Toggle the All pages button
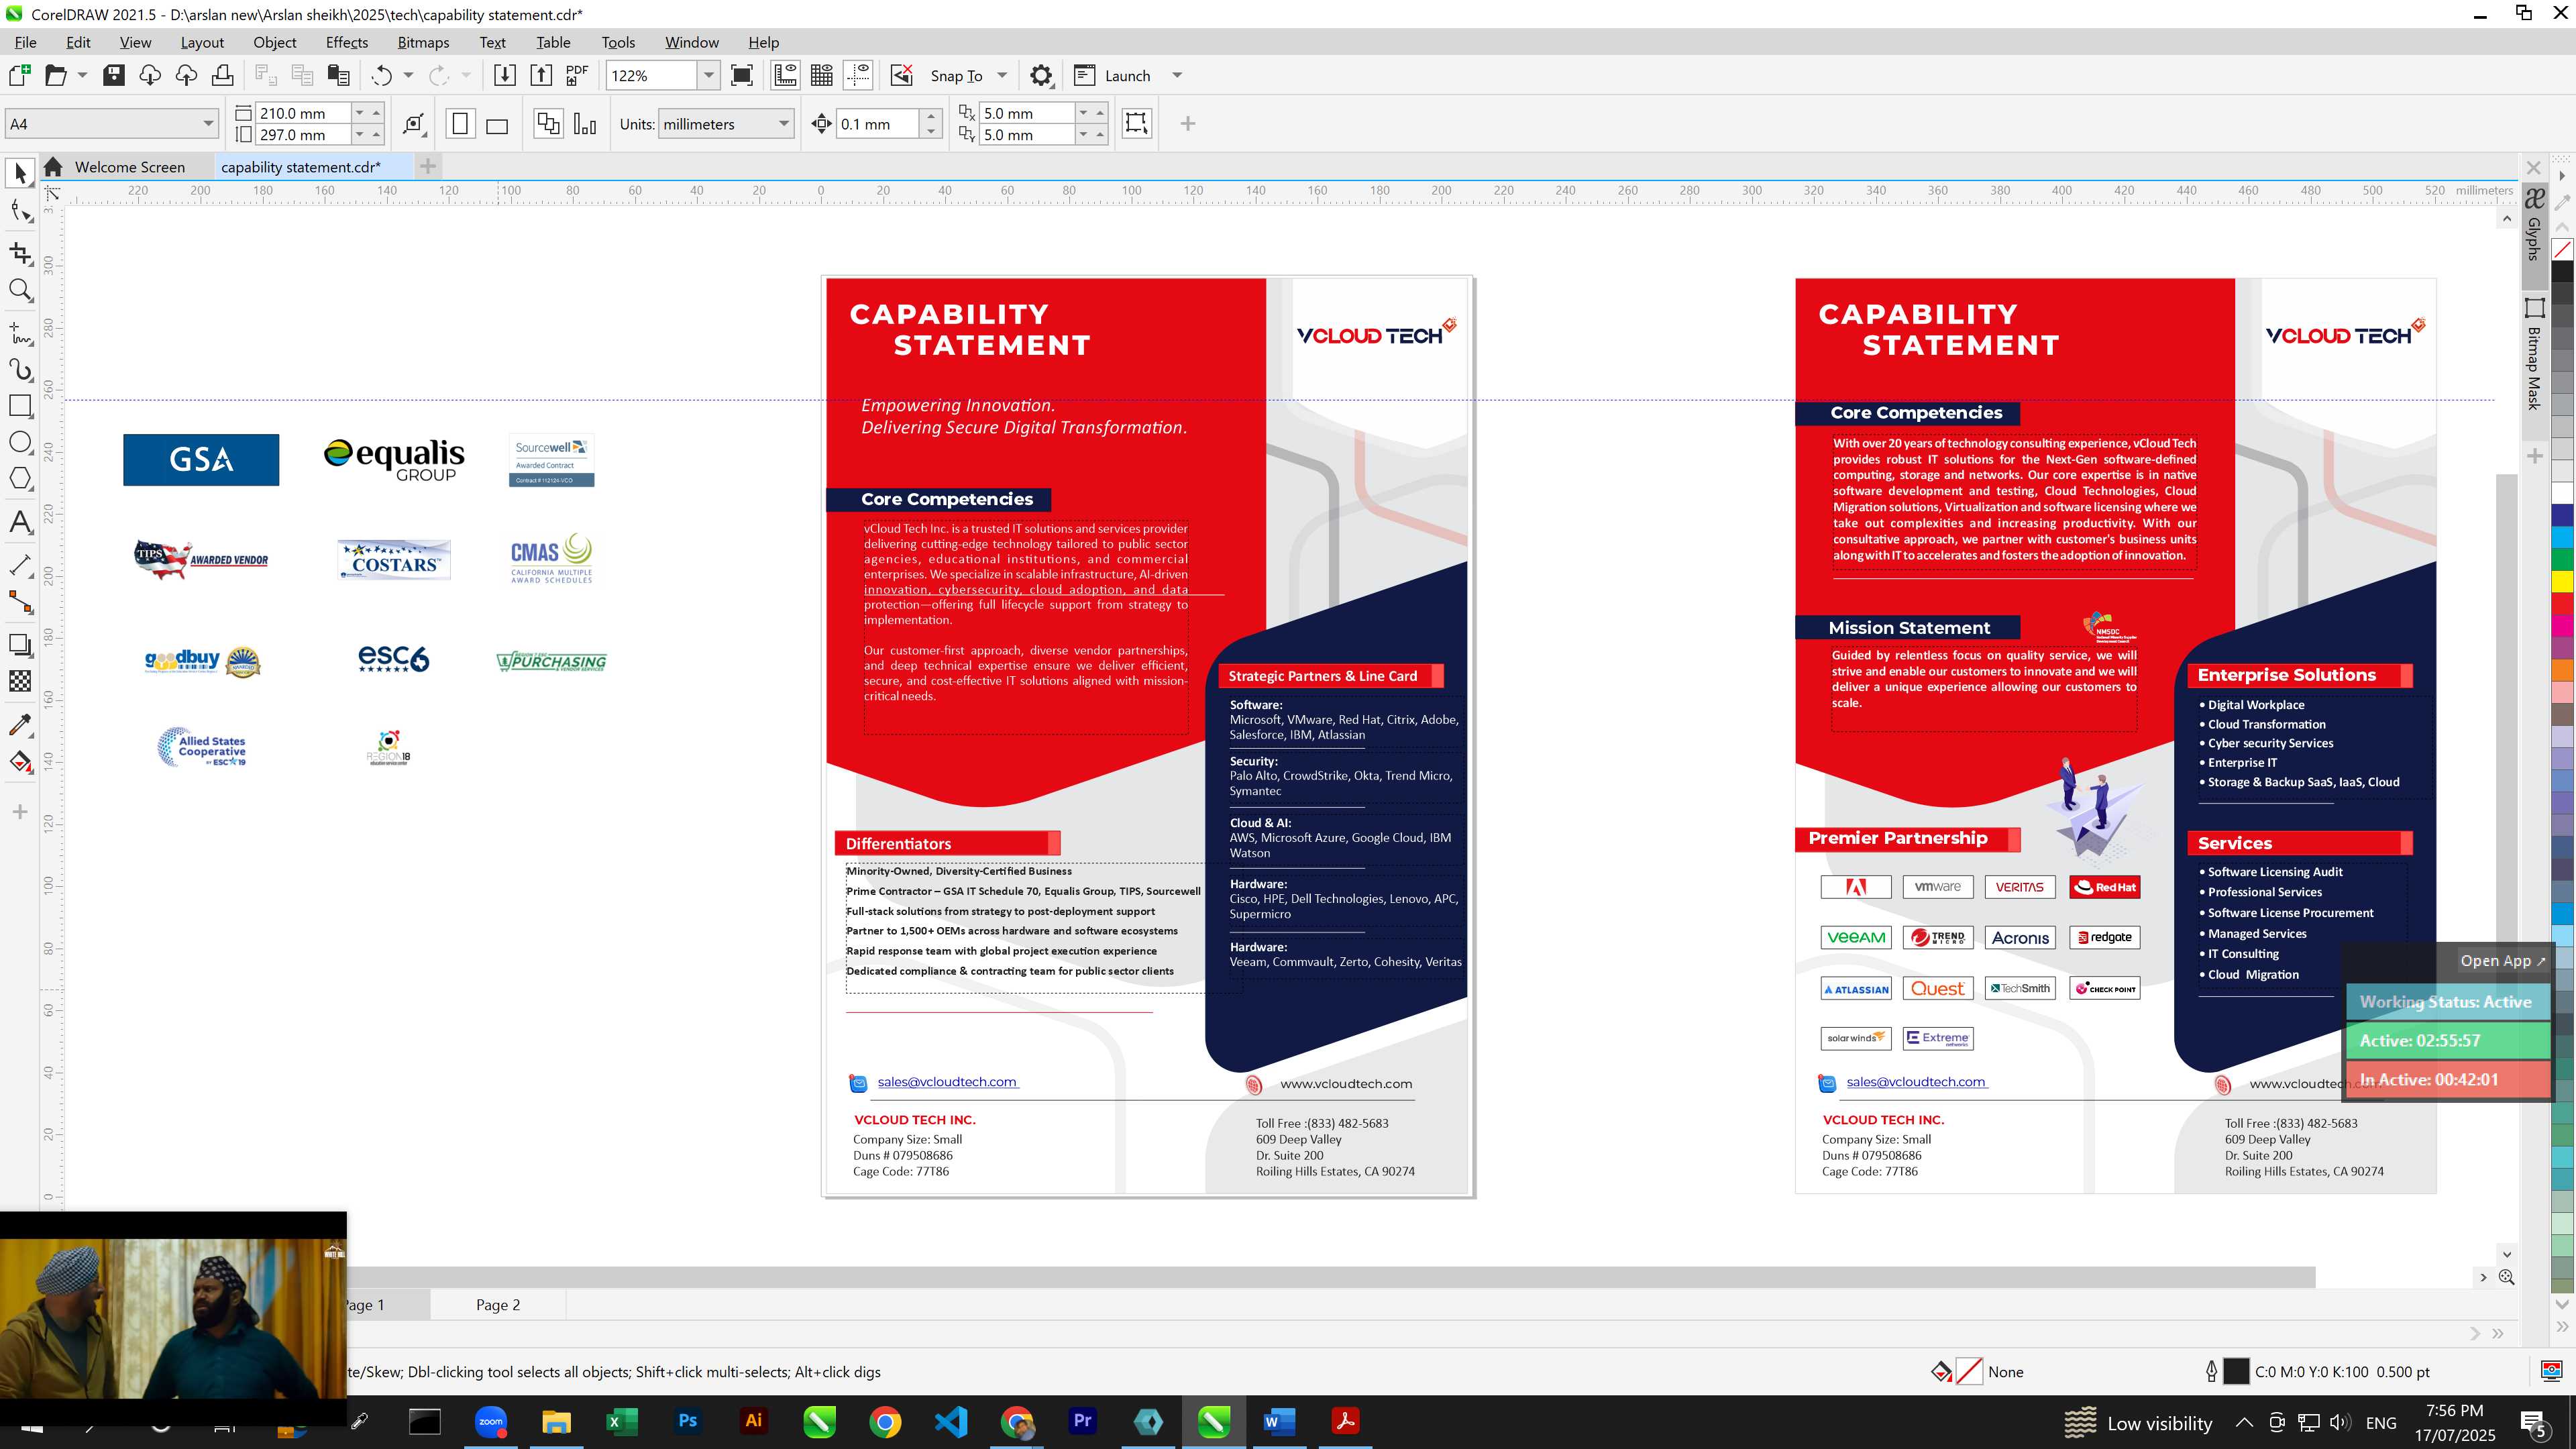Image resolution: width=2576 pixels, height=1449 pixels. pyautogui.click(x=548, y=124)
